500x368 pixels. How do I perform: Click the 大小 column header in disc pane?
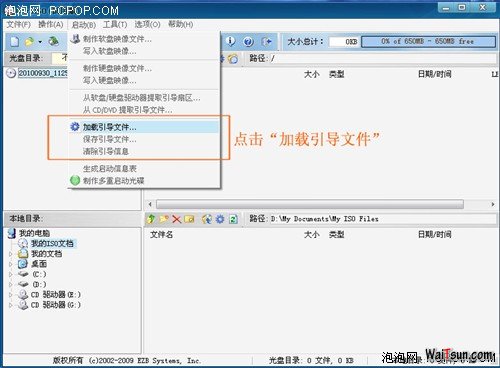tap(312, 74)
